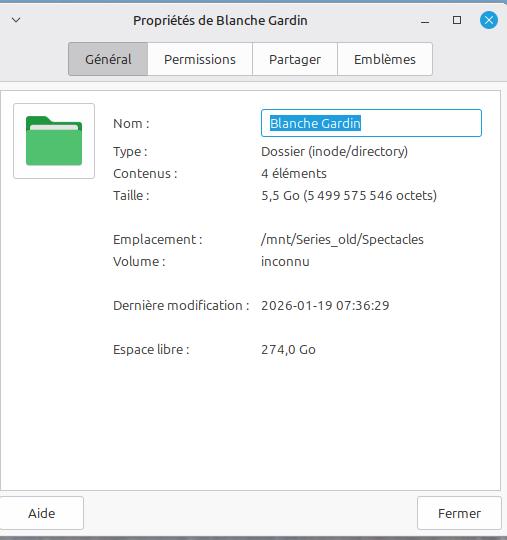
Task: Click the /mnt/Series_old/Spectacles location path
Action: click(x=342, y=239)
